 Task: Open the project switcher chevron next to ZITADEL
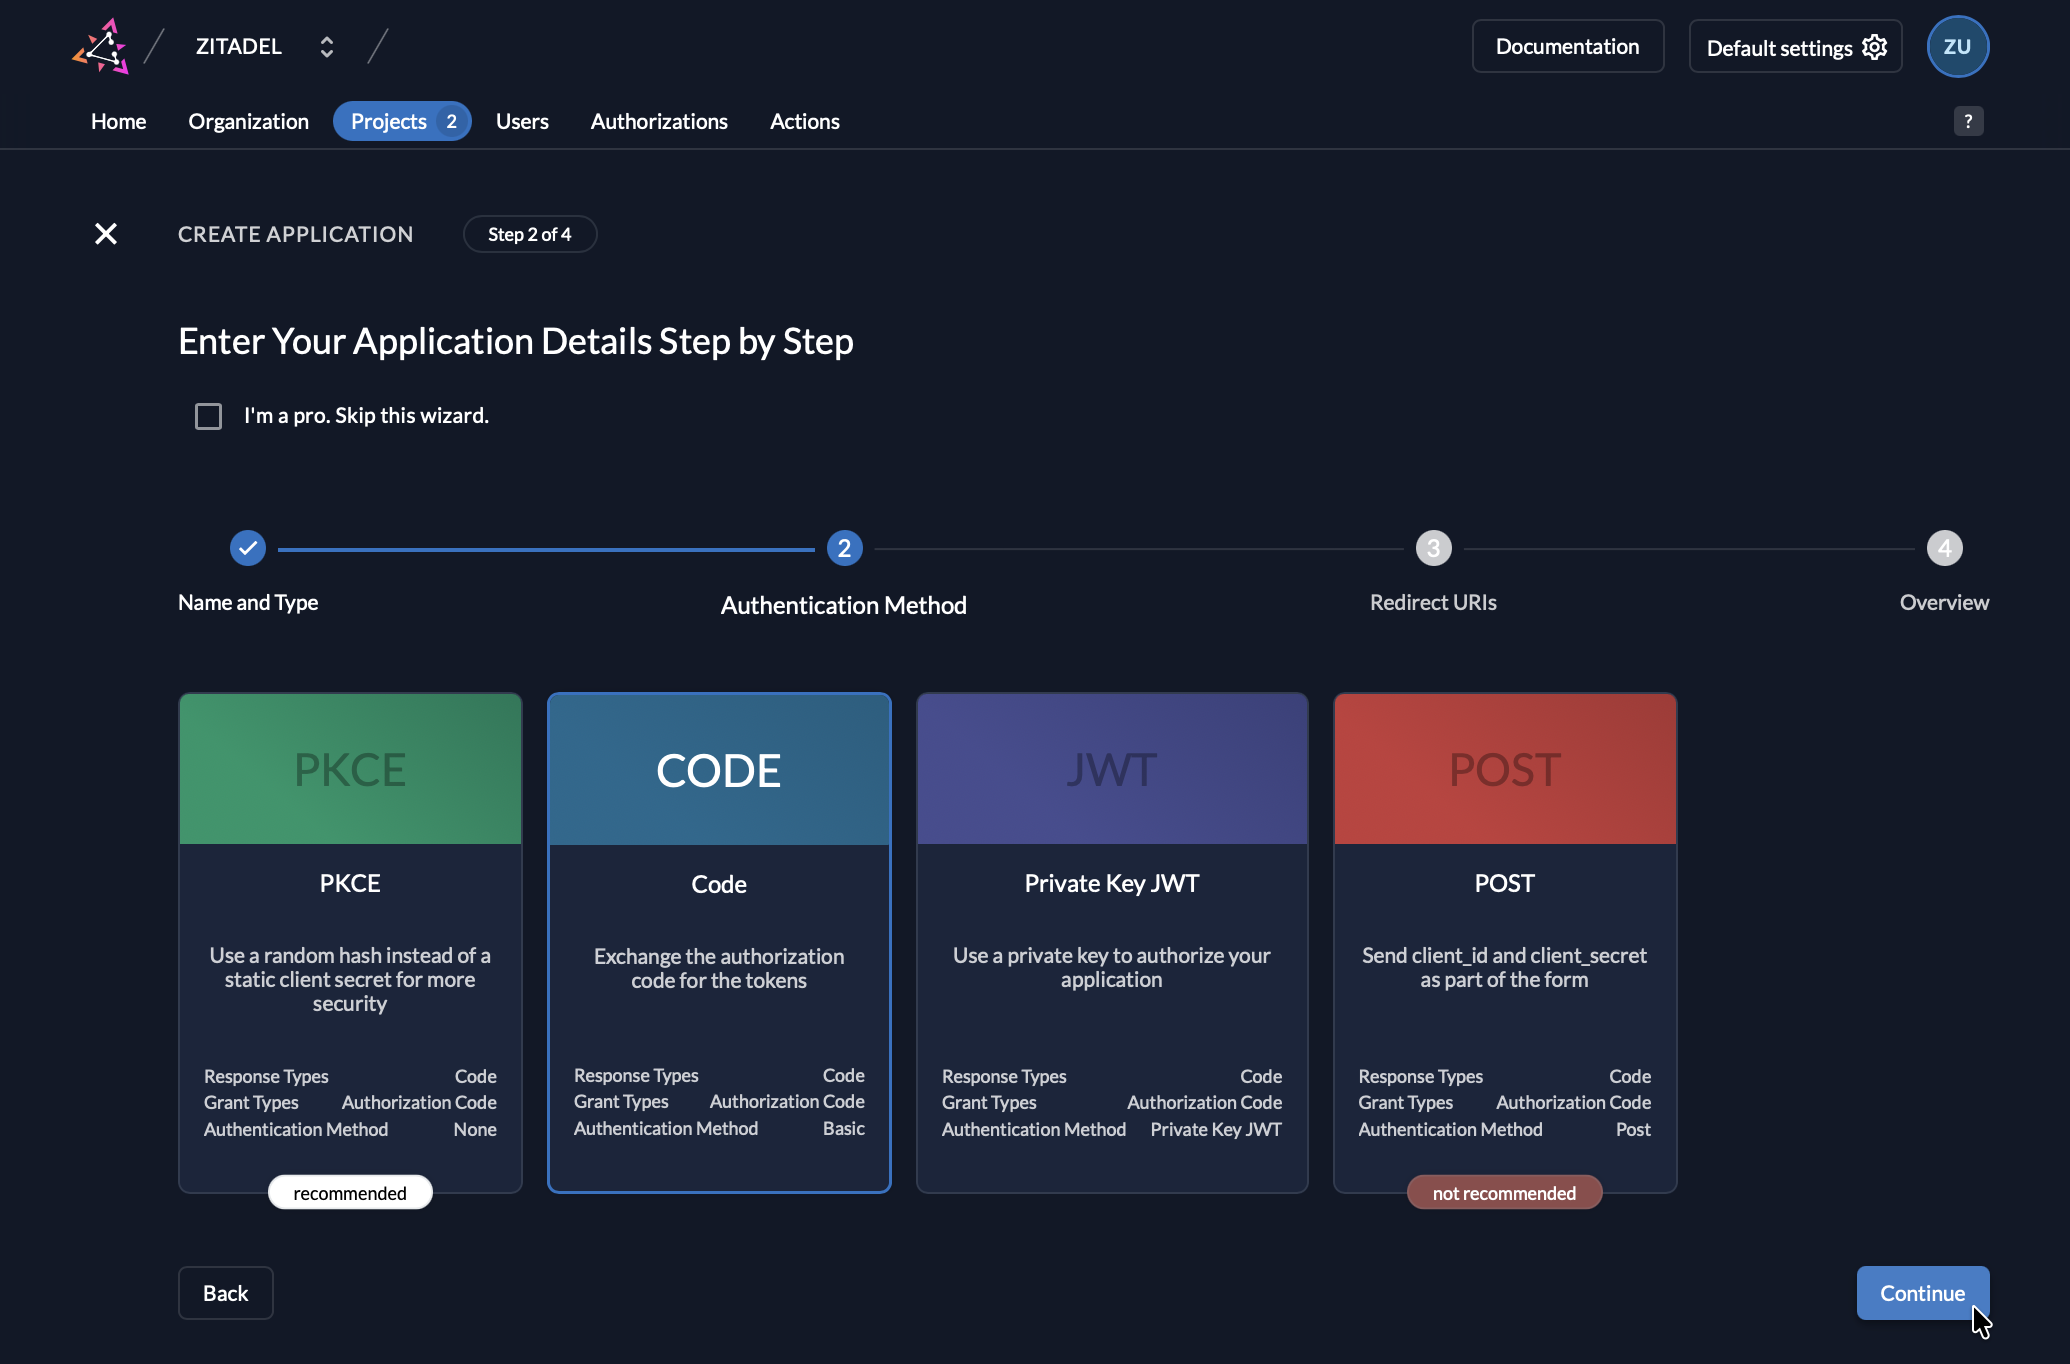click(326, 46)
